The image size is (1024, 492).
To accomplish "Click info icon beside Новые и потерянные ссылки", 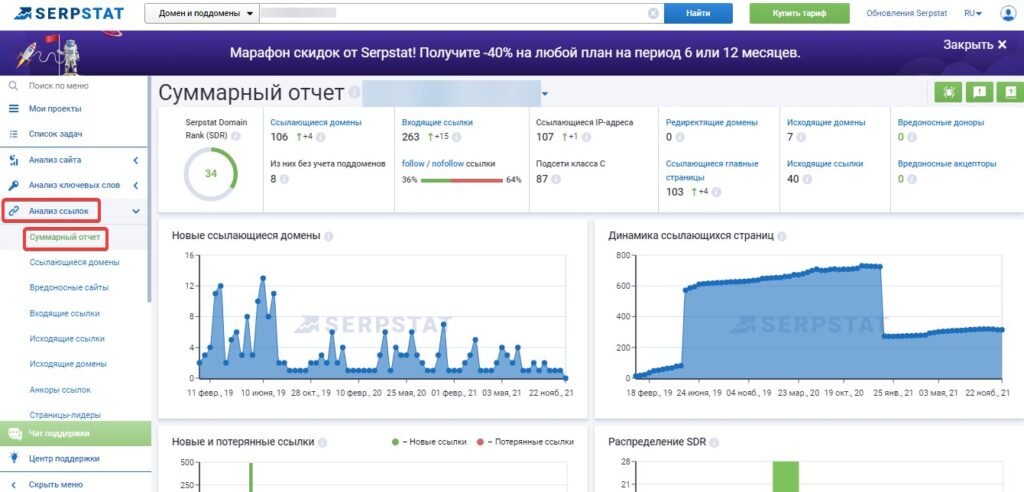I will click(322, 442).
